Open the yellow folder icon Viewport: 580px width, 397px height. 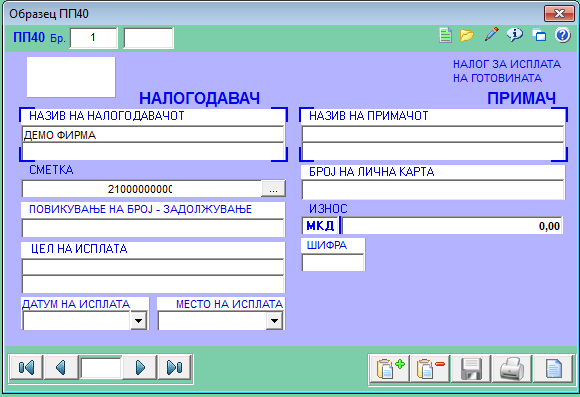pyautogui.click(x=467, y=36)
